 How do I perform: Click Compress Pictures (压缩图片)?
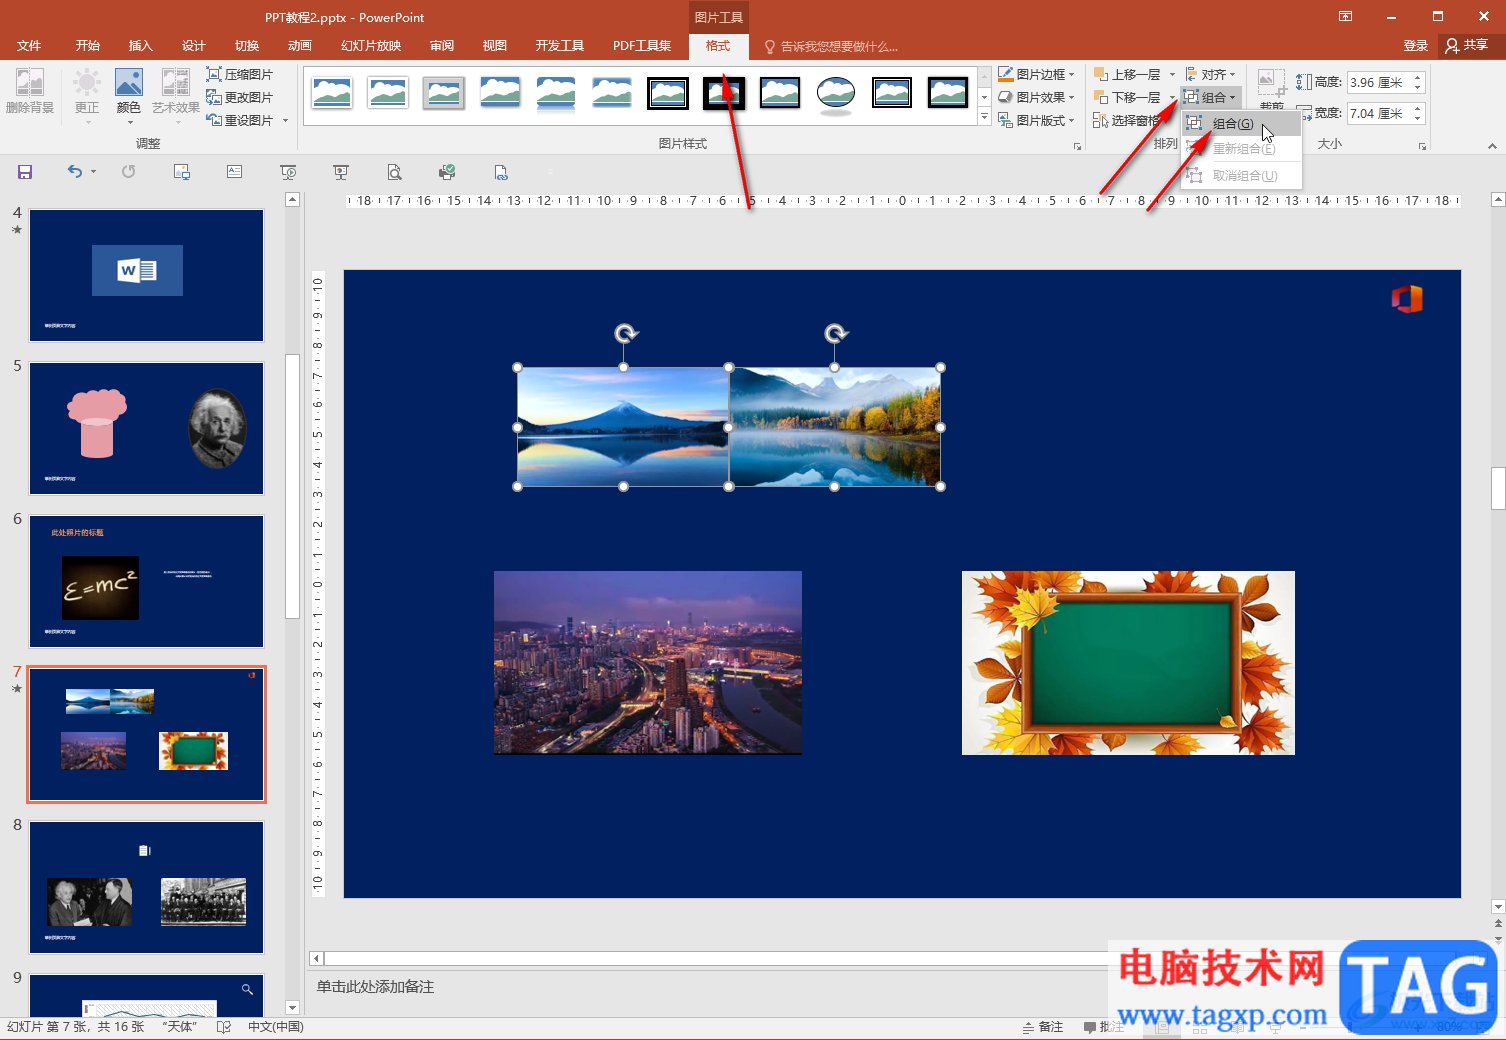coord(239,74)
